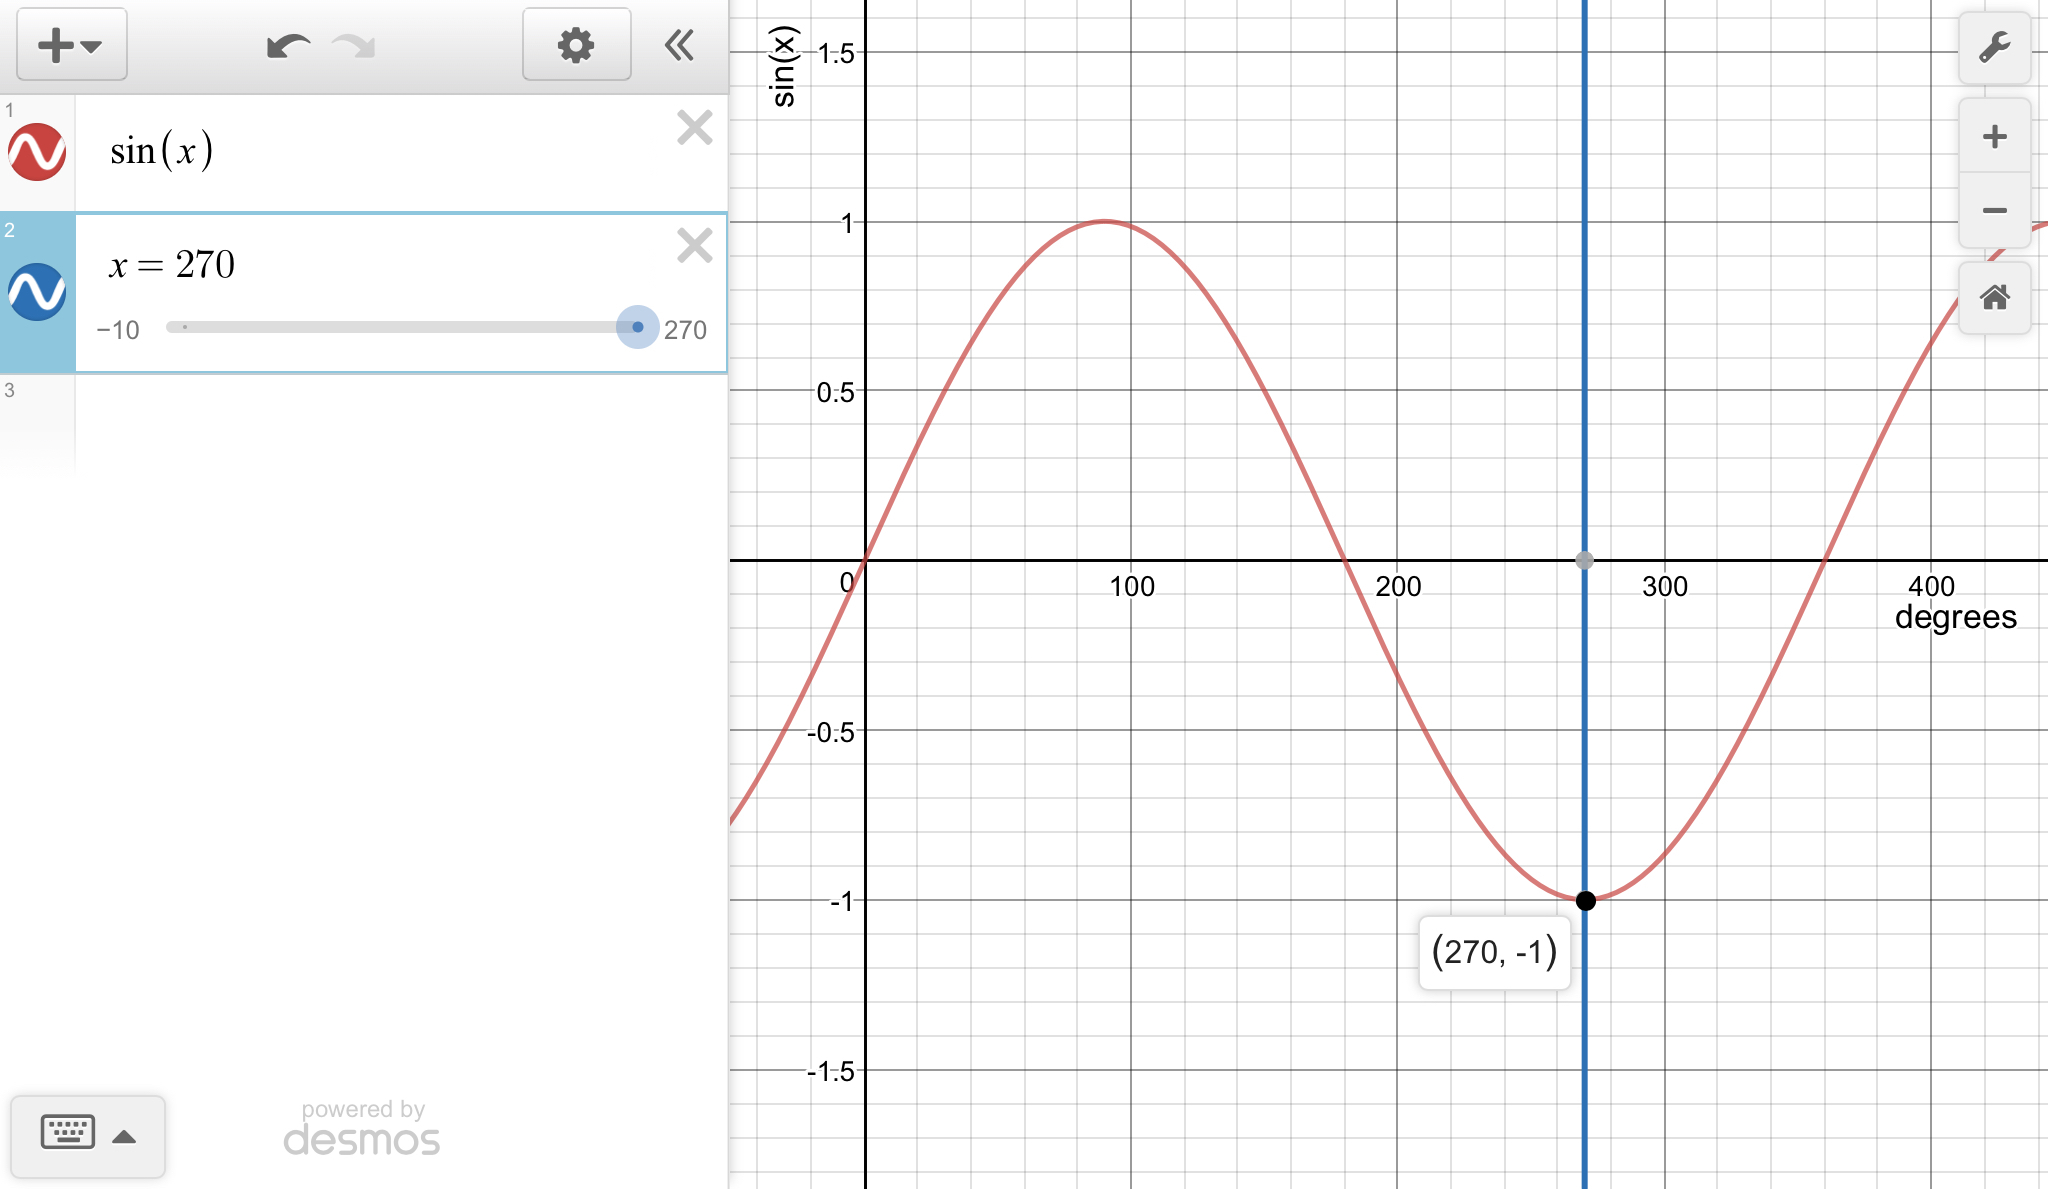Toggle visibility of the red sin(x) graph
Viewport: 2048px width, 1189px height.
[37, 152]
